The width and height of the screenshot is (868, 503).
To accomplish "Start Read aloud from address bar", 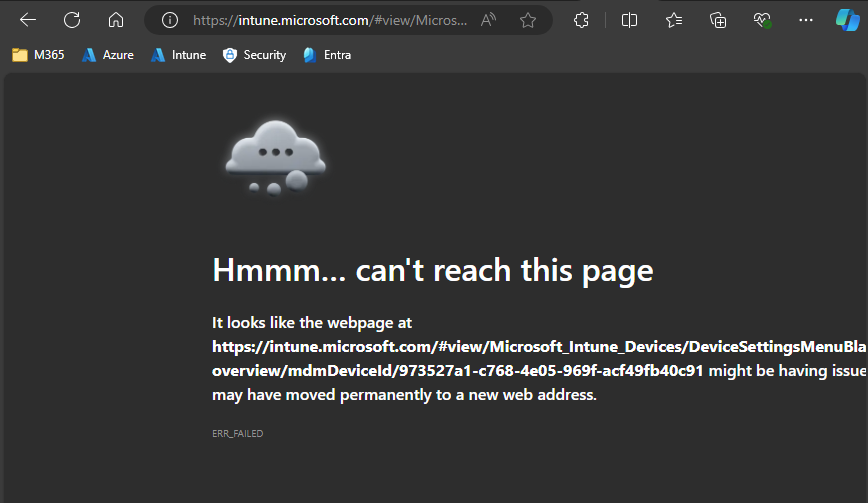I will pyautogui.click(x=488, y=20).
